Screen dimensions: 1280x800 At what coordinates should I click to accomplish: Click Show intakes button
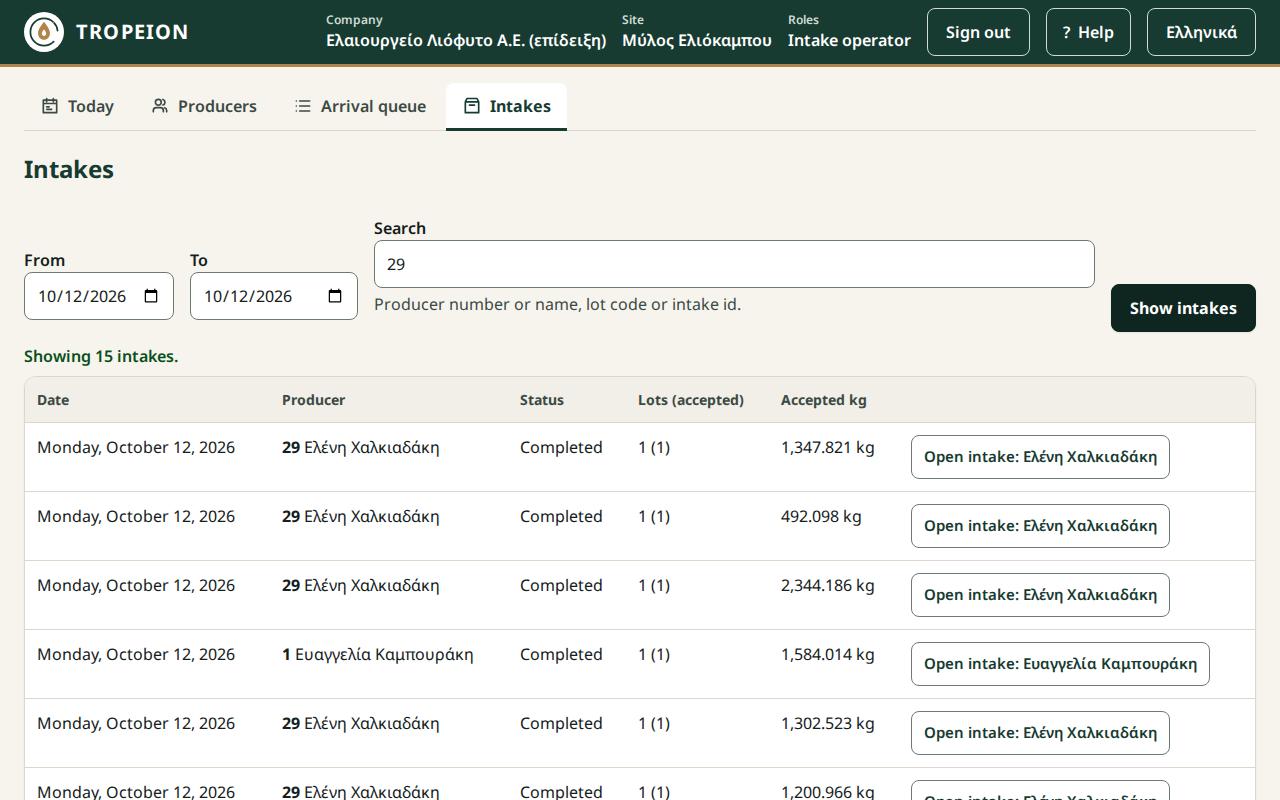click(1183, 308)
